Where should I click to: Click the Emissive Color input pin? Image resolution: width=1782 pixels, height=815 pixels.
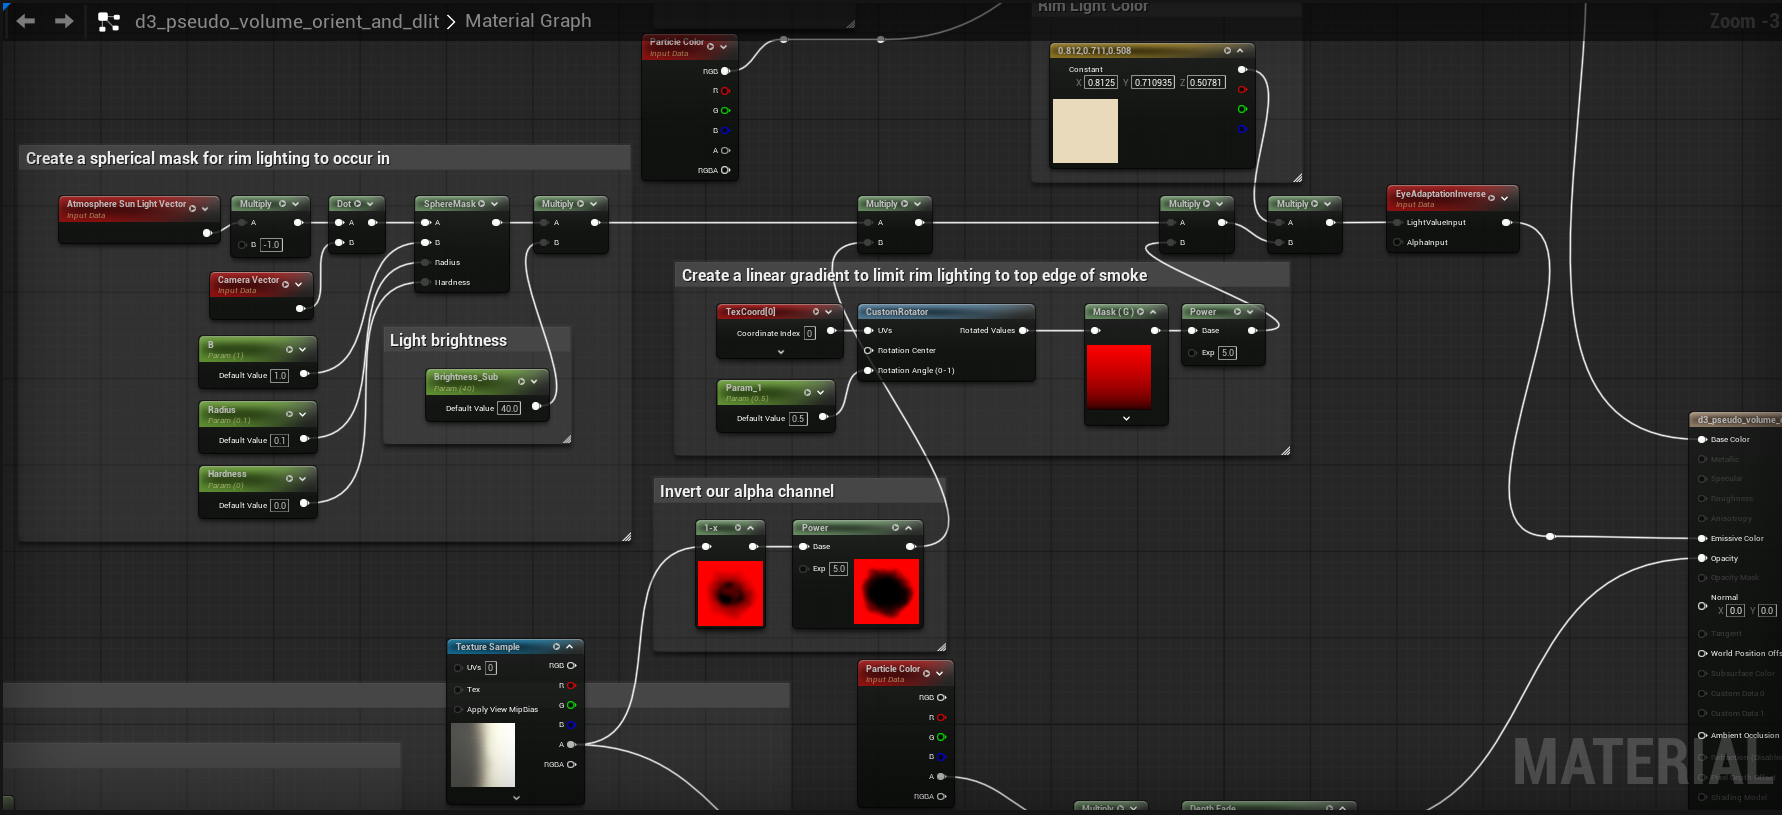click(1702, 538)
